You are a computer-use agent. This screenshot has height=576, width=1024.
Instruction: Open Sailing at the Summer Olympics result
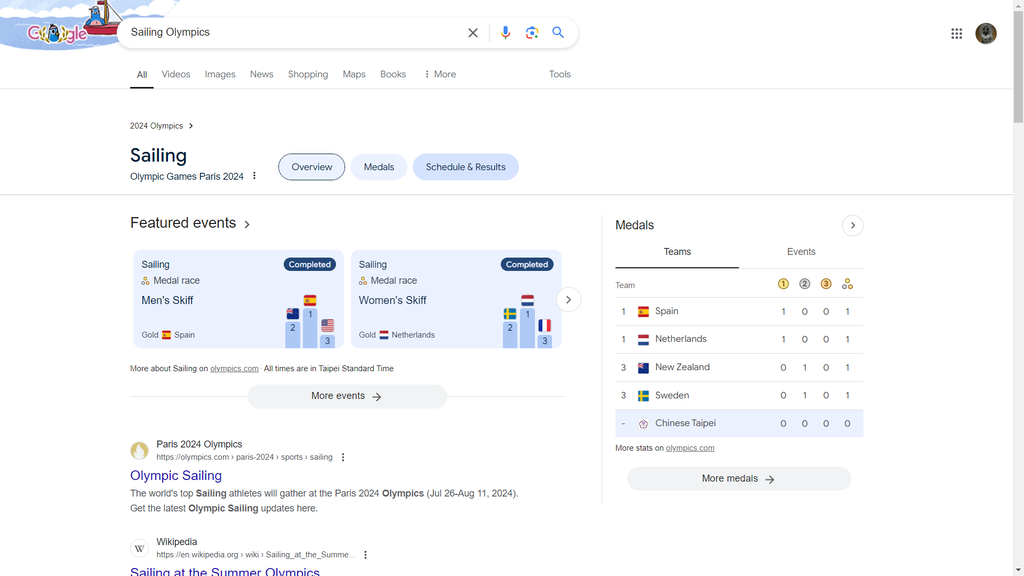click(225, 571)
